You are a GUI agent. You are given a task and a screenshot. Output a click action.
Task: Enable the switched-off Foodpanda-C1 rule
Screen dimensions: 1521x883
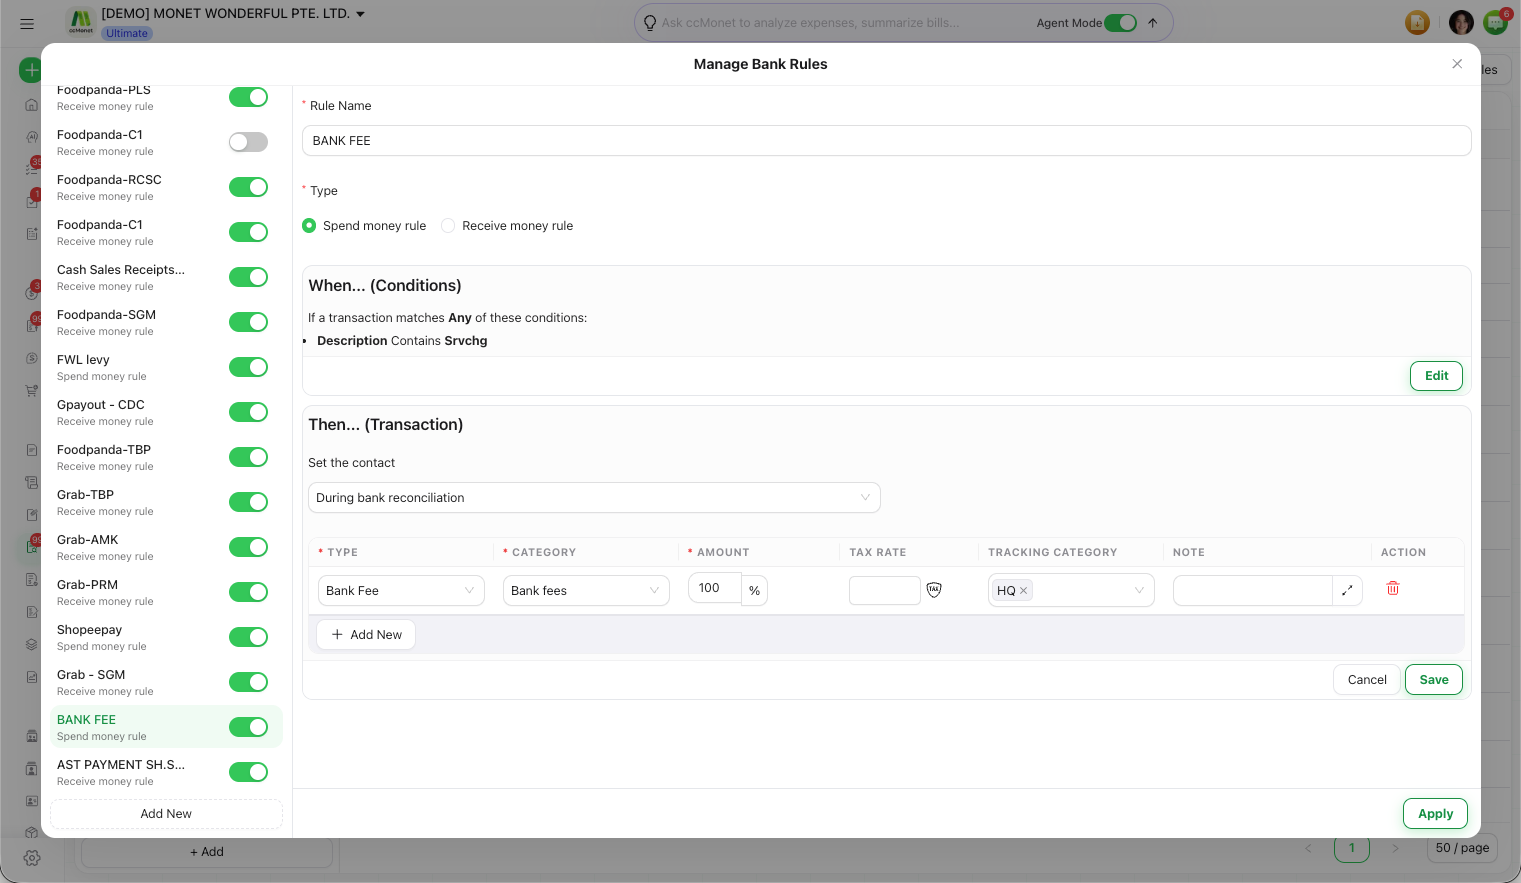(248, 142)
